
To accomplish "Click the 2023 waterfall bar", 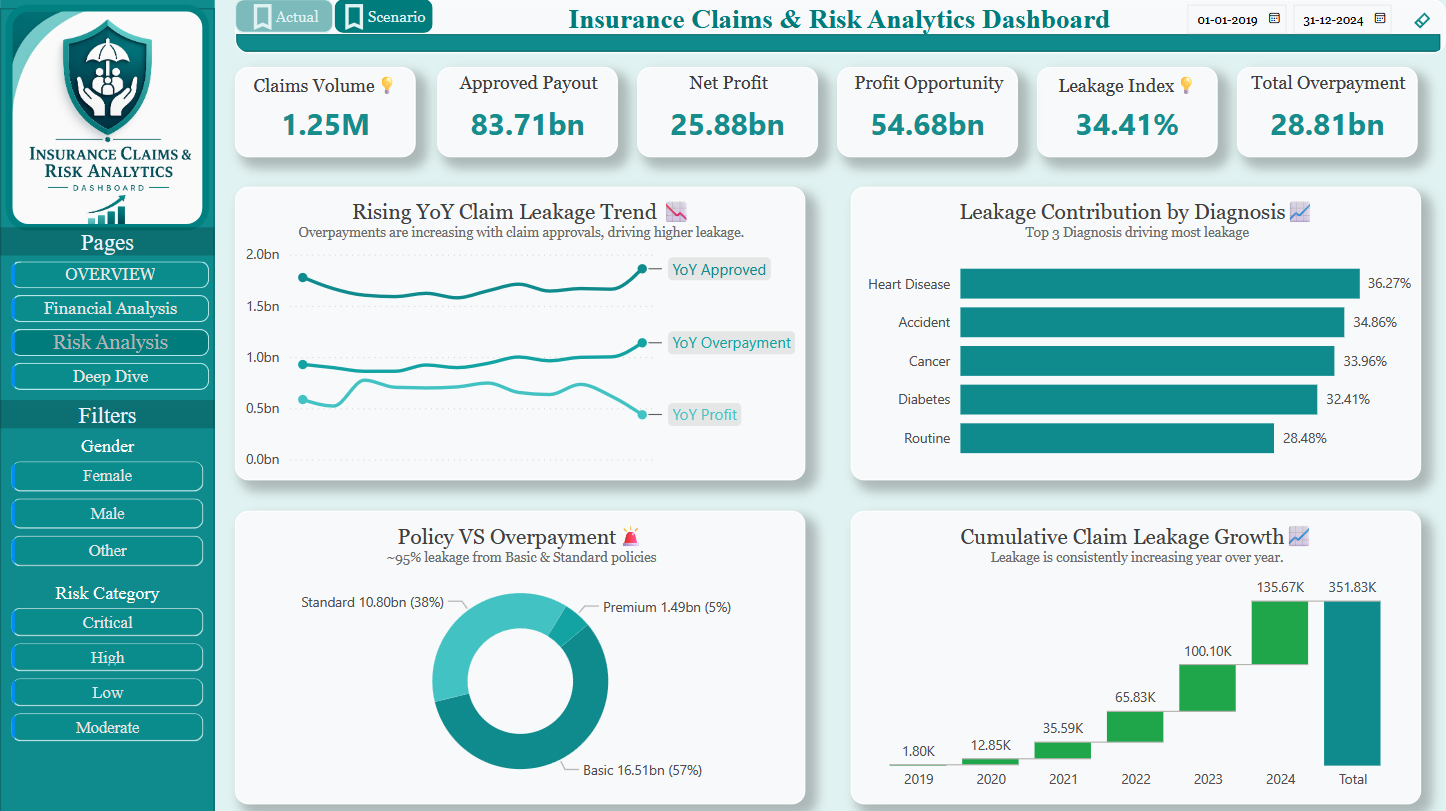I will pyautogui.click(x=1207, y=688).
